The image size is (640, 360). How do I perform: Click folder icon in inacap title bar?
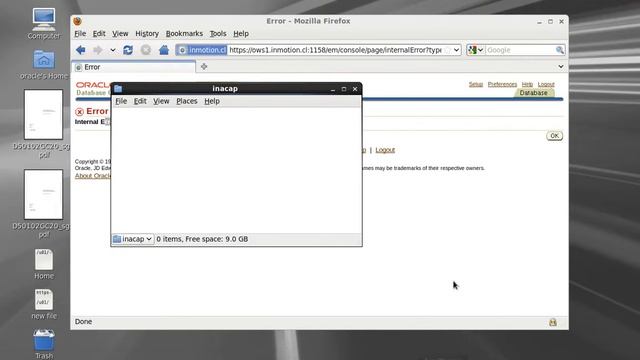118,89
